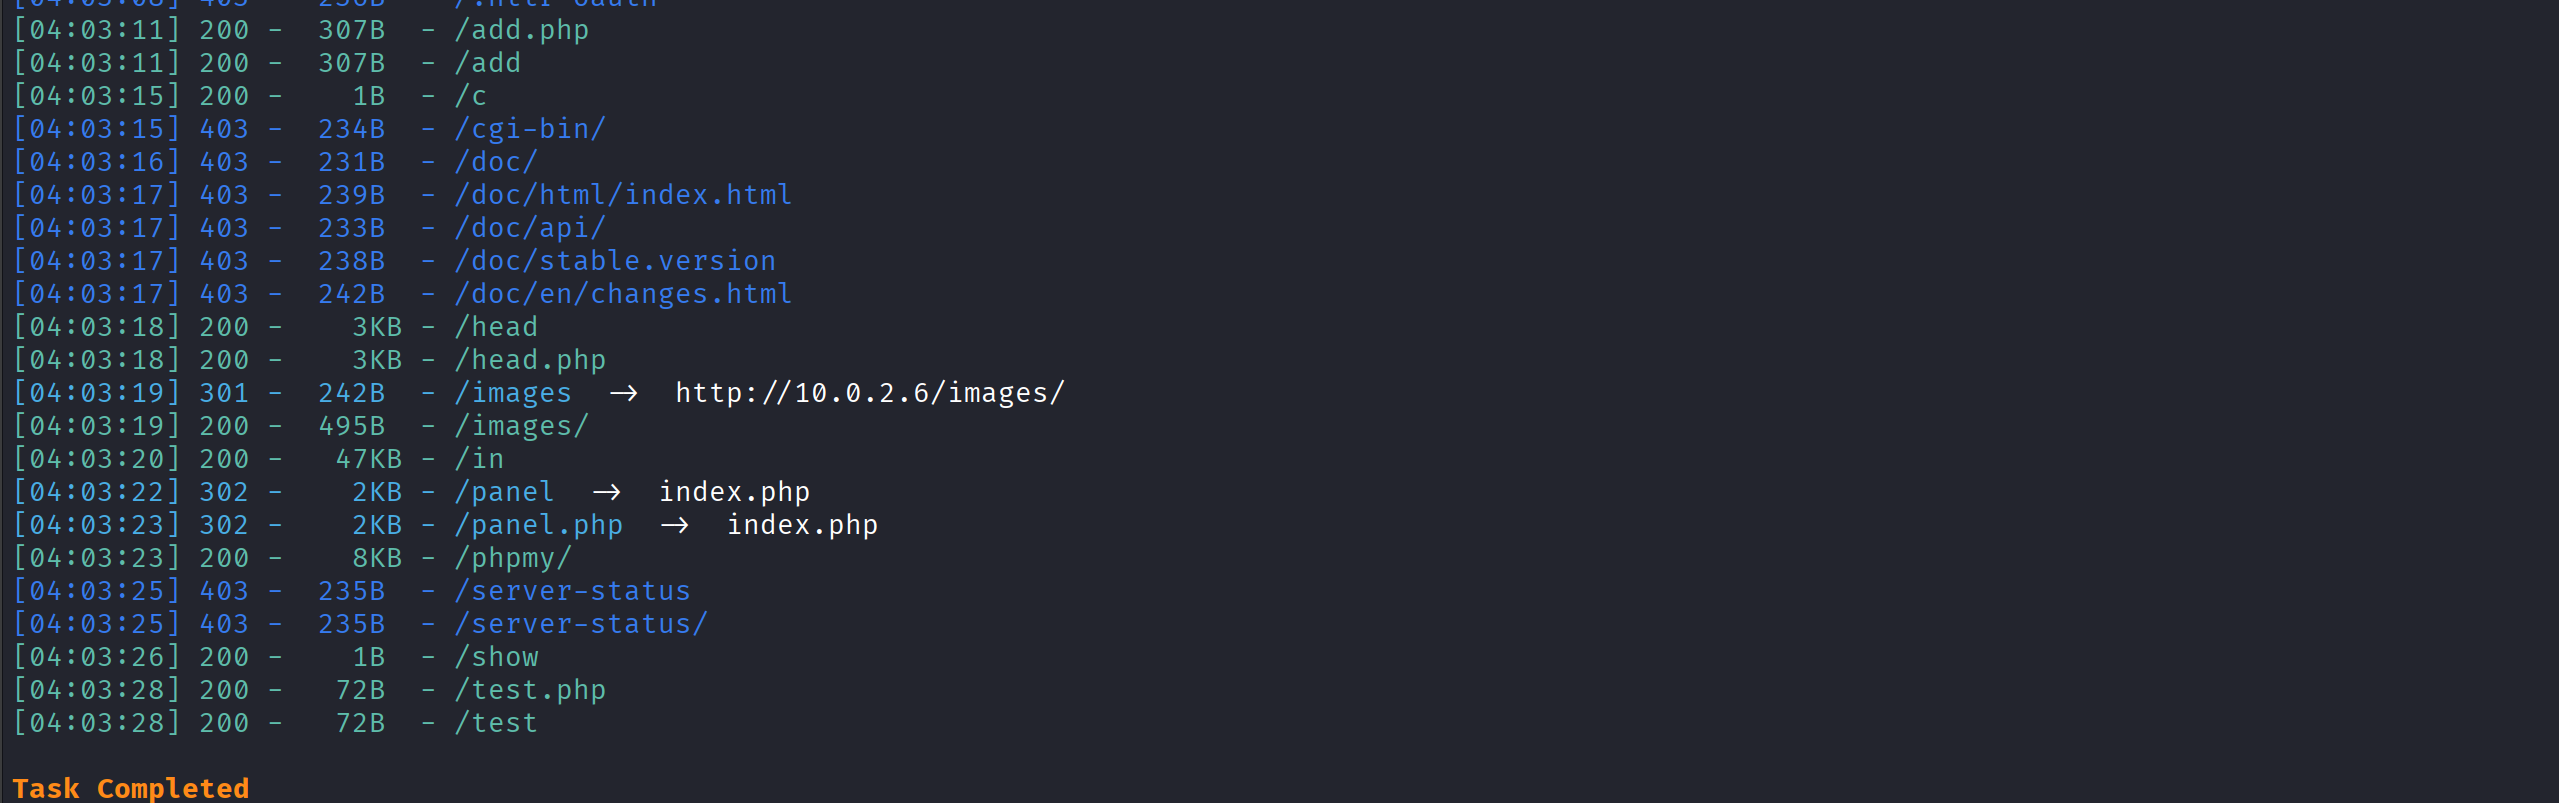The width and height of the screenshot is (2559, 803).
Task: Click the /show result path
Action: click(497, 657)
